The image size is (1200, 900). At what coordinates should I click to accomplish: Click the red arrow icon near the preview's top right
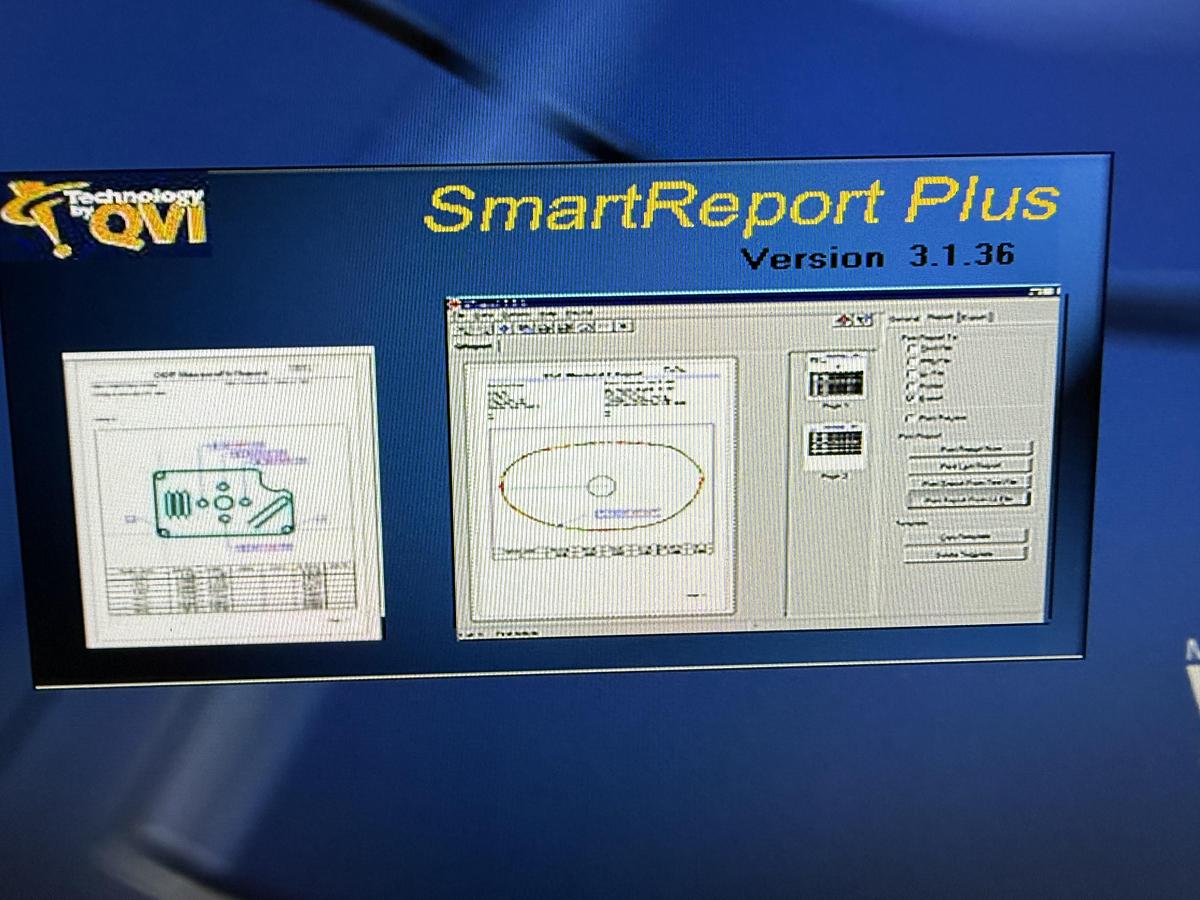click(842, 318)
